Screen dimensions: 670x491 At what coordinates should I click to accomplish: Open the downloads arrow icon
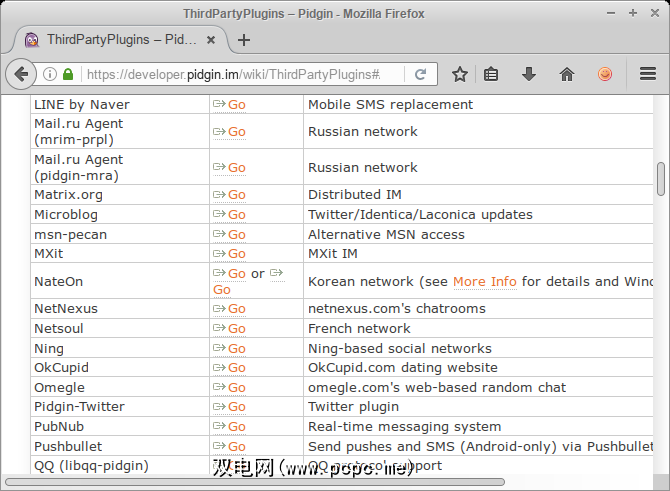(529, 74)
